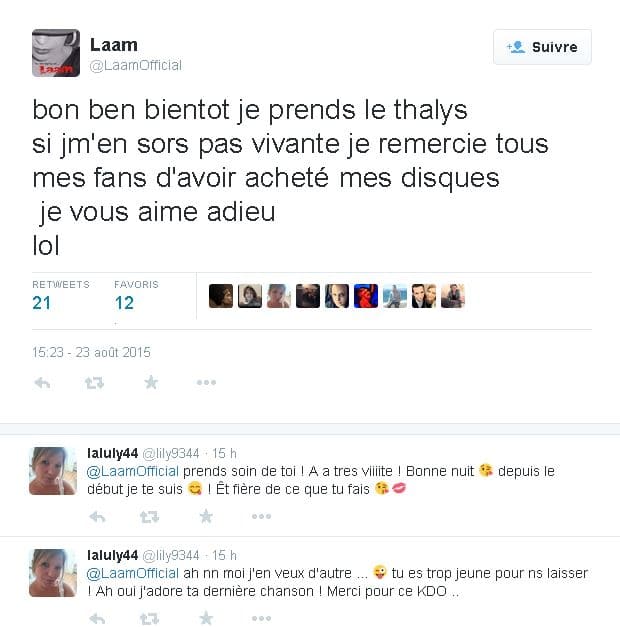View the 21 retweets count
This screenshot has height=627, width=620.
coord(42,303)
